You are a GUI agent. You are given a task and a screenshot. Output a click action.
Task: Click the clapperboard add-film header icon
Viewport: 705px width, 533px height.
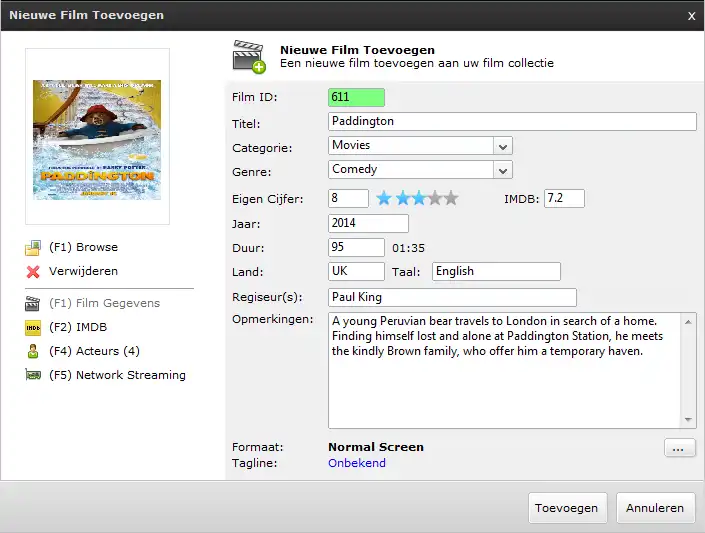pos(249,57)
